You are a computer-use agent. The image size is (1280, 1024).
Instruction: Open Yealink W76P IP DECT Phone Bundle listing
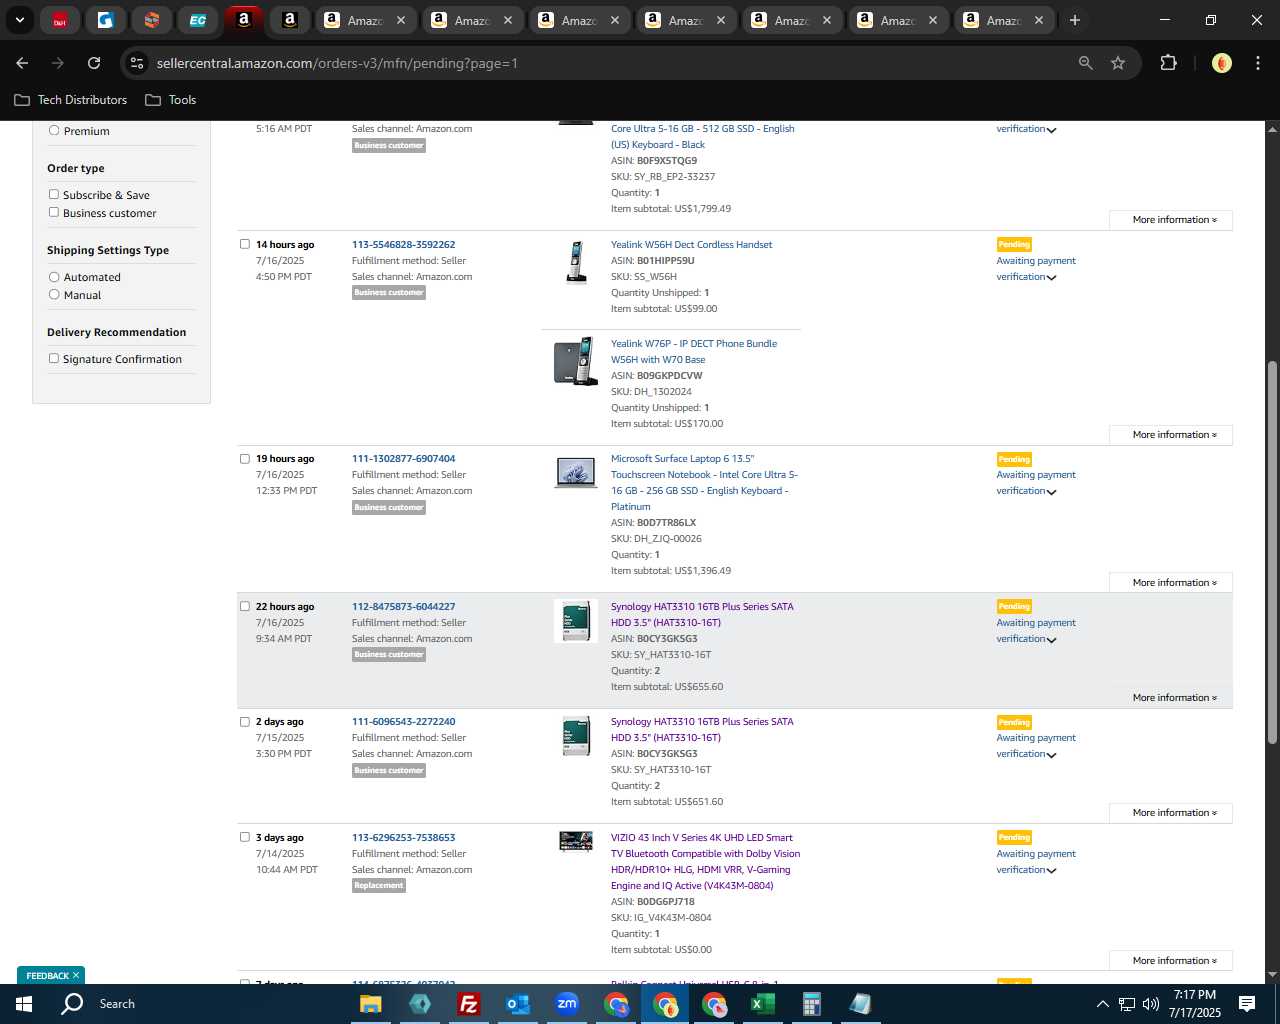click(x=694, y=351)
